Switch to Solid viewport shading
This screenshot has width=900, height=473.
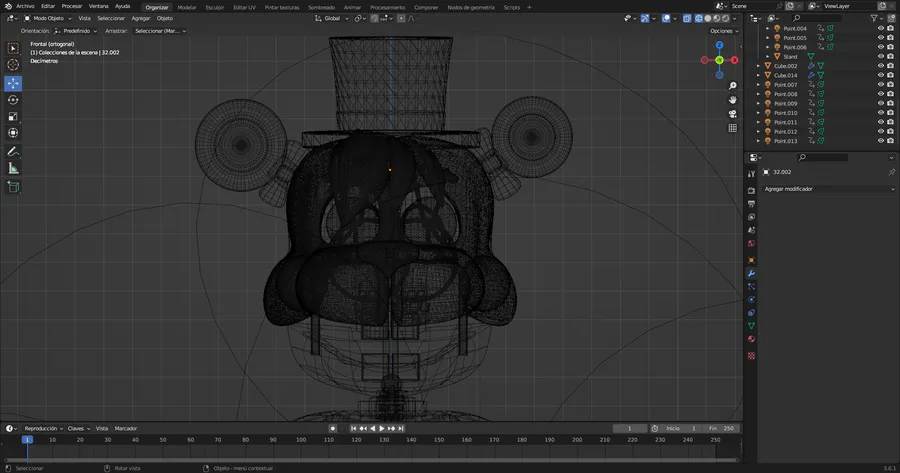708,18
